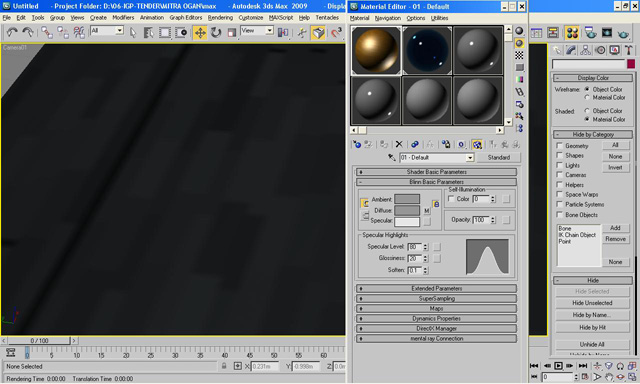The image size is (640, 384).
Task: Open the Select by Name dialog icon
Action: [148, 32]
